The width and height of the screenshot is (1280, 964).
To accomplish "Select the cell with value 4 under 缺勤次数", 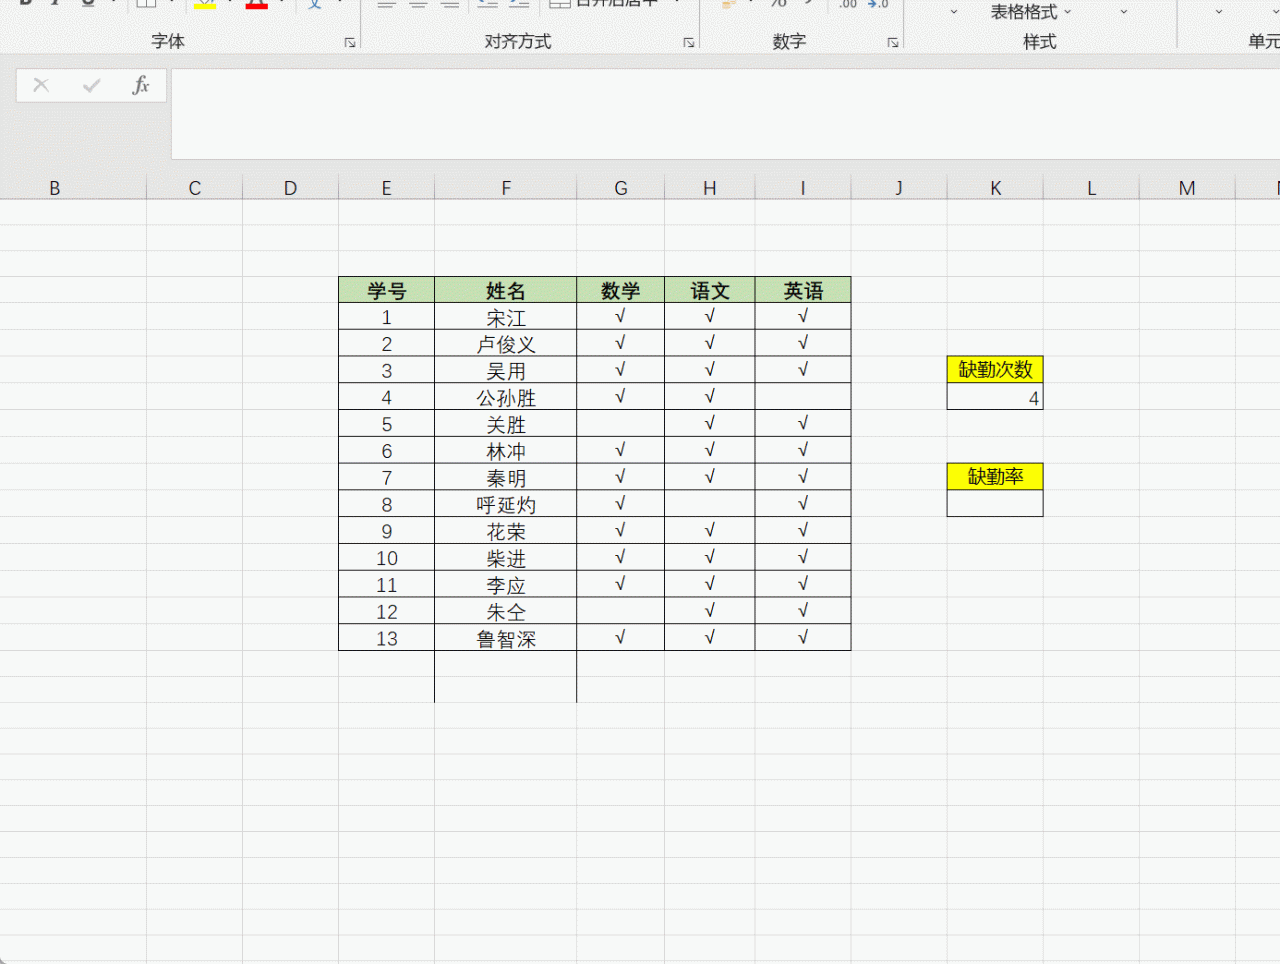I will tap(995, 397).
